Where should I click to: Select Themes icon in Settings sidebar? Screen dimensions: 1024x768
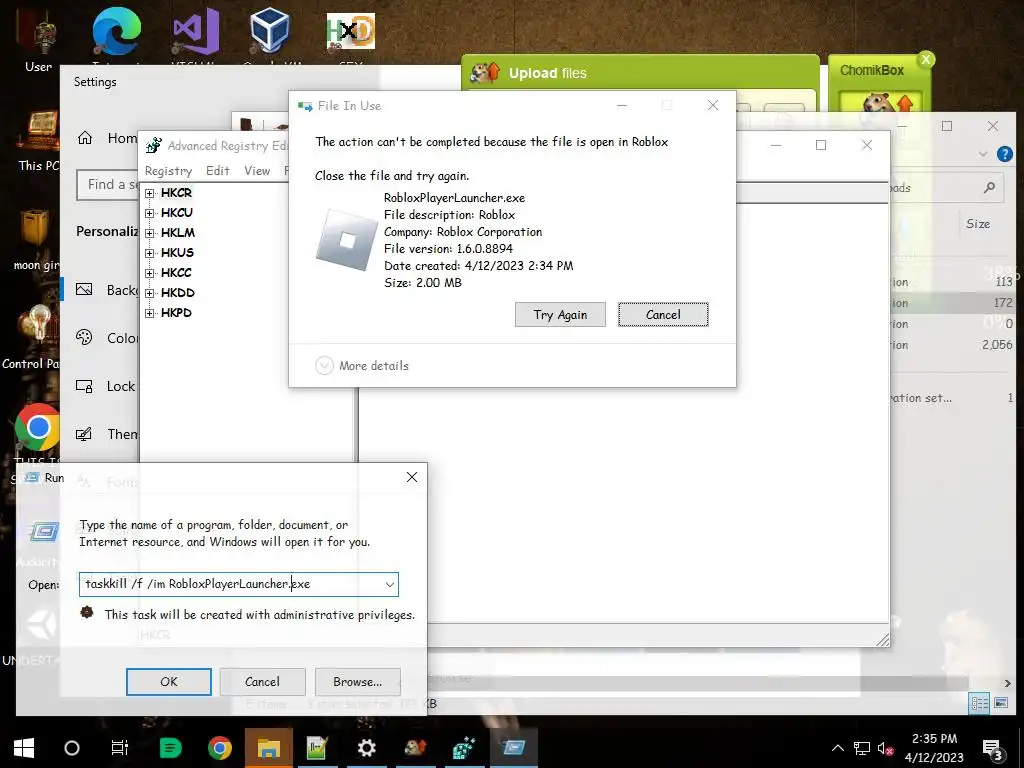coord(84,434)
